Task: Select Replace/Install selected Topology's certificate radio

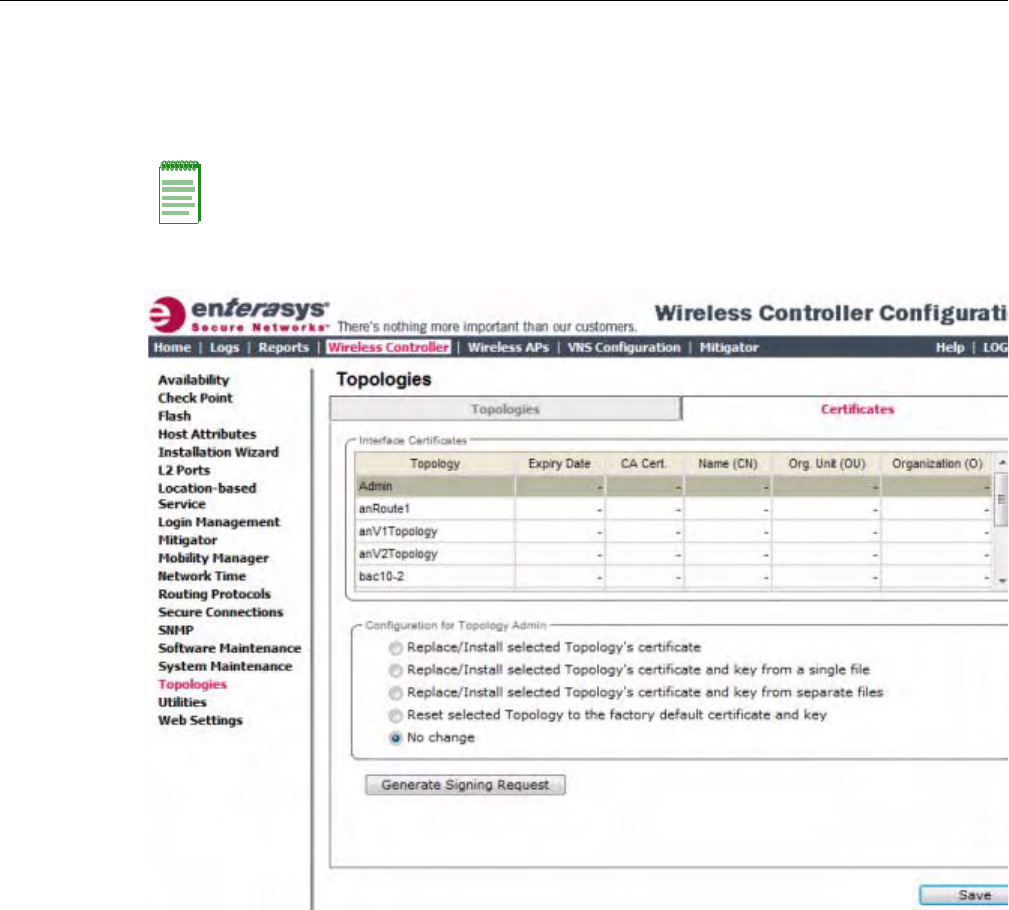Action: 396,648
